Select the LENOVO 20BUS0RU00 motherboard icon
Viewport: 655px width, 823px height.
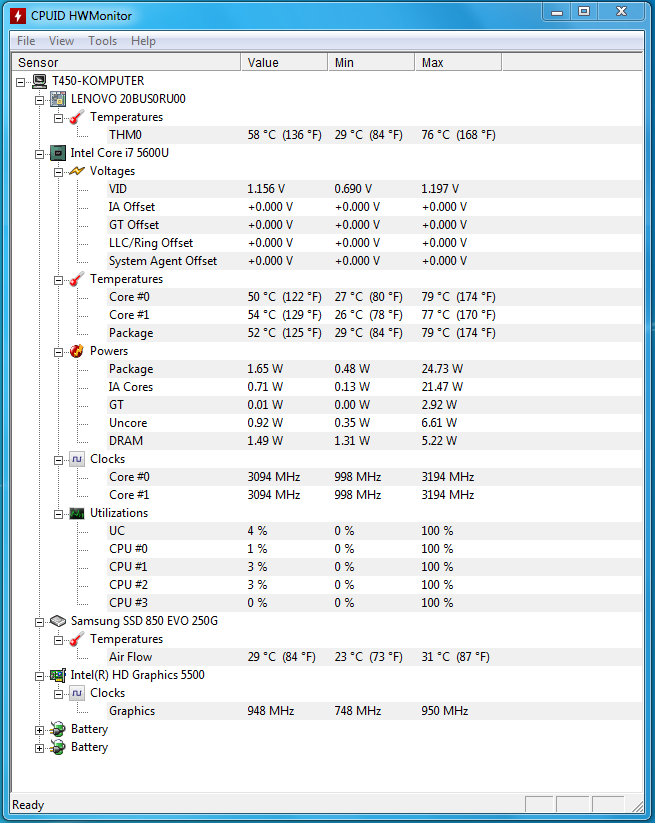point(58,99)
